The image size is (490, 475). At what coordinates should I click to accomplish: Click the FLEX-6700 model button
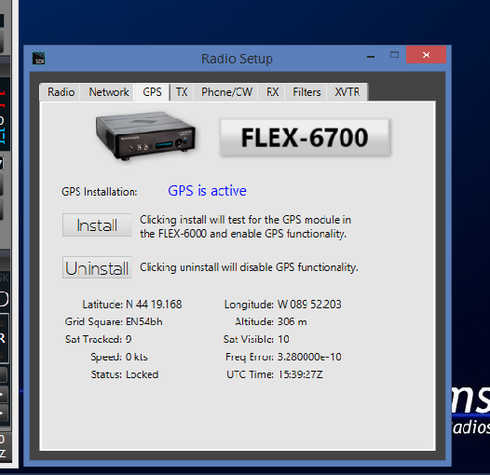pos(305,137)
